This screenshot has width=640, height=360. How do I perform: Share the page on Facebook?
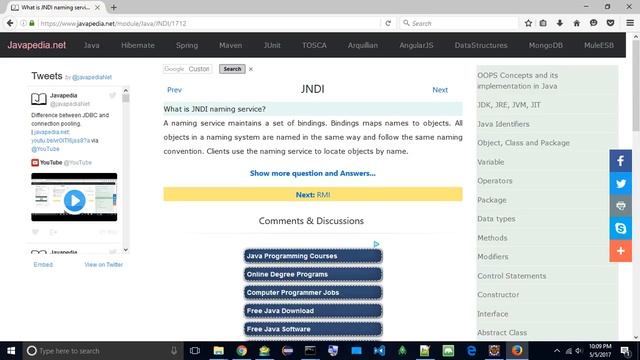pyautogui.click(x=620, y=161)
